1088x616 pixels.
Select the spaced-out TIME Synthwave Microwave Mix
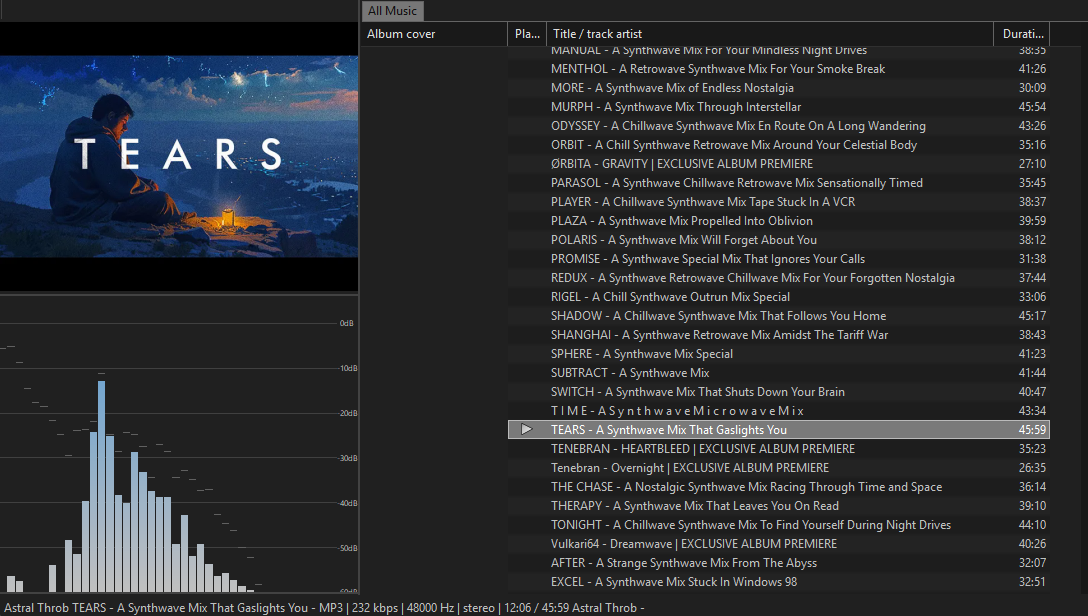[677, 411]
